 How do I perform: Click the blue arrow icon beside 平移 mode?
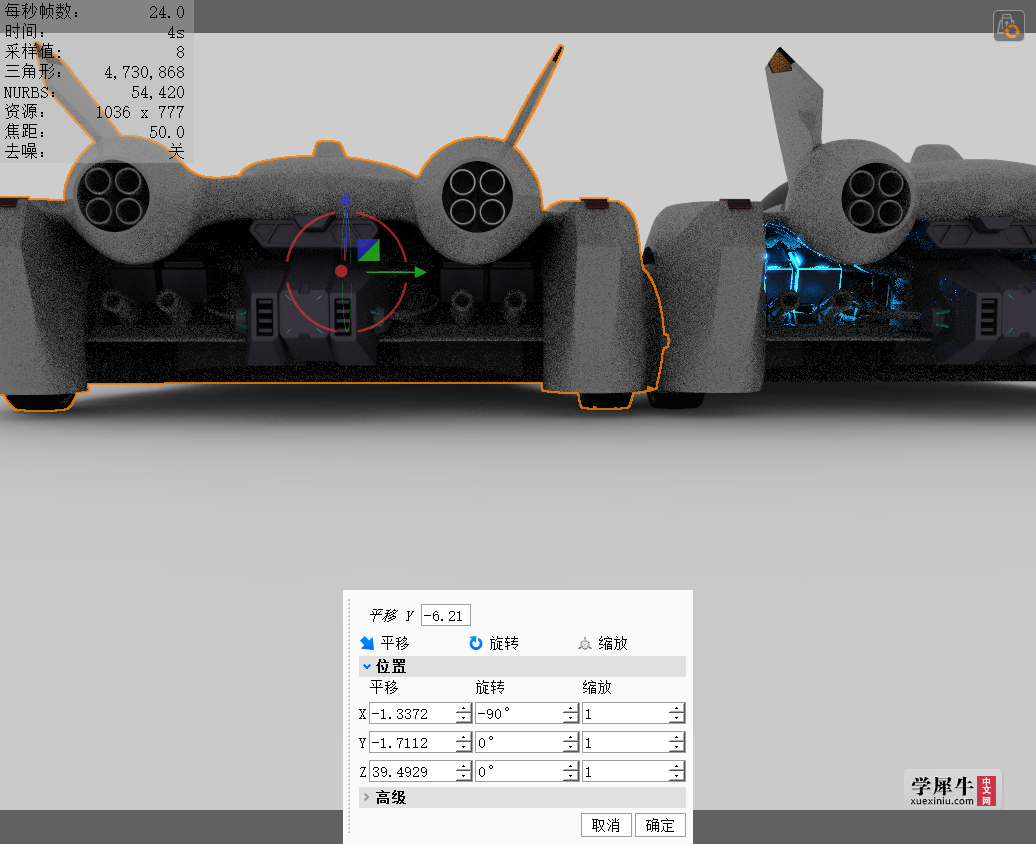(367, 643)
